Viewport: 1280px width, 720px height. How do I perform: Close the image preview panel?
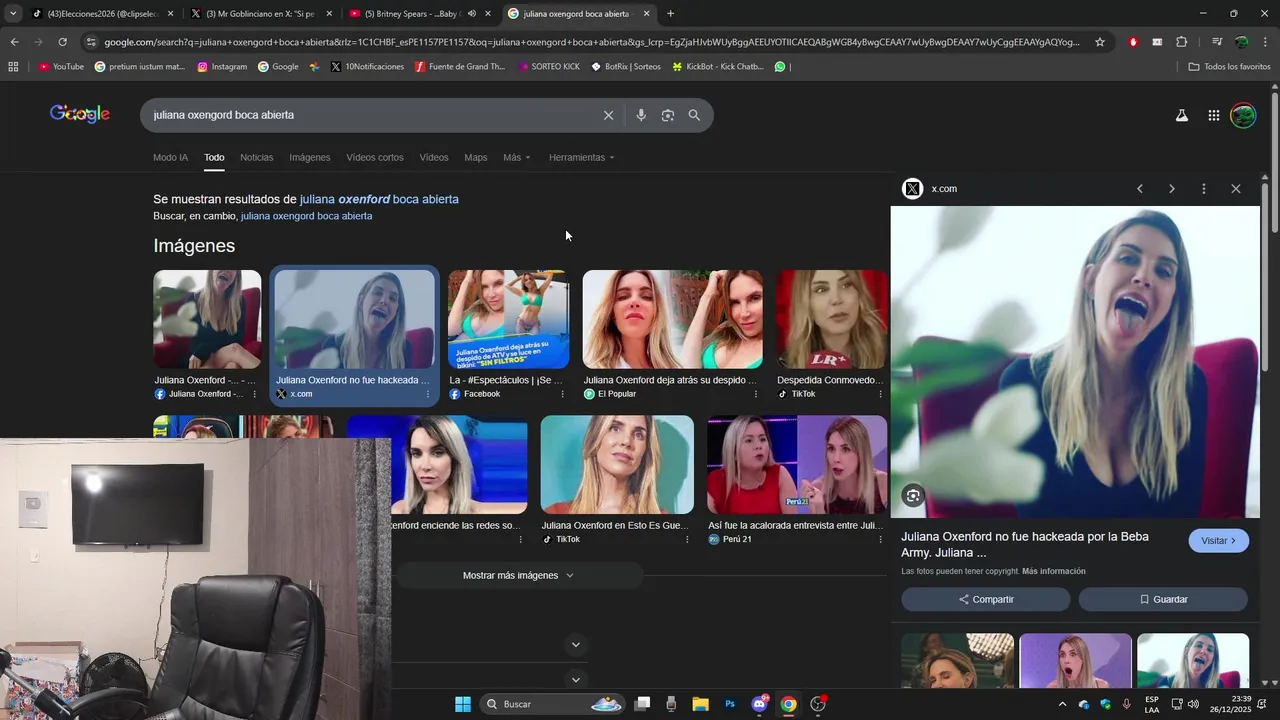click(1236, 189)
